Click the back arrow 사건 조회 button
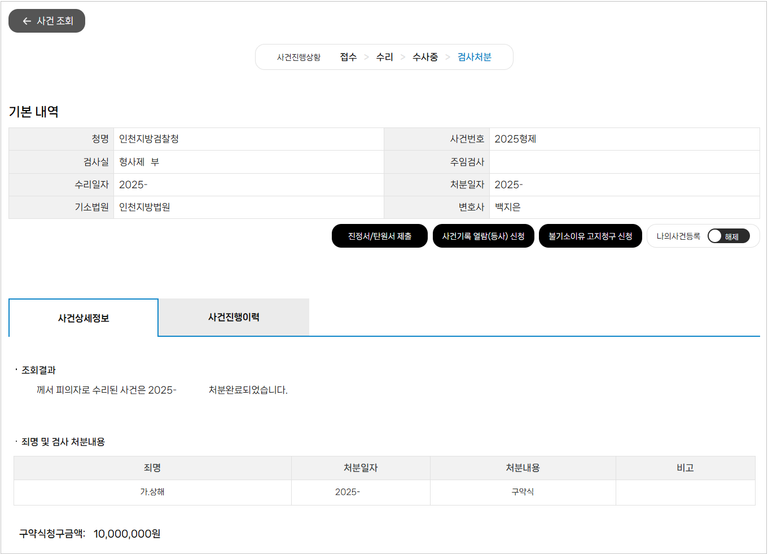Image resolution: width=768 pixels, height=554 pixels. tap(47, 20)
